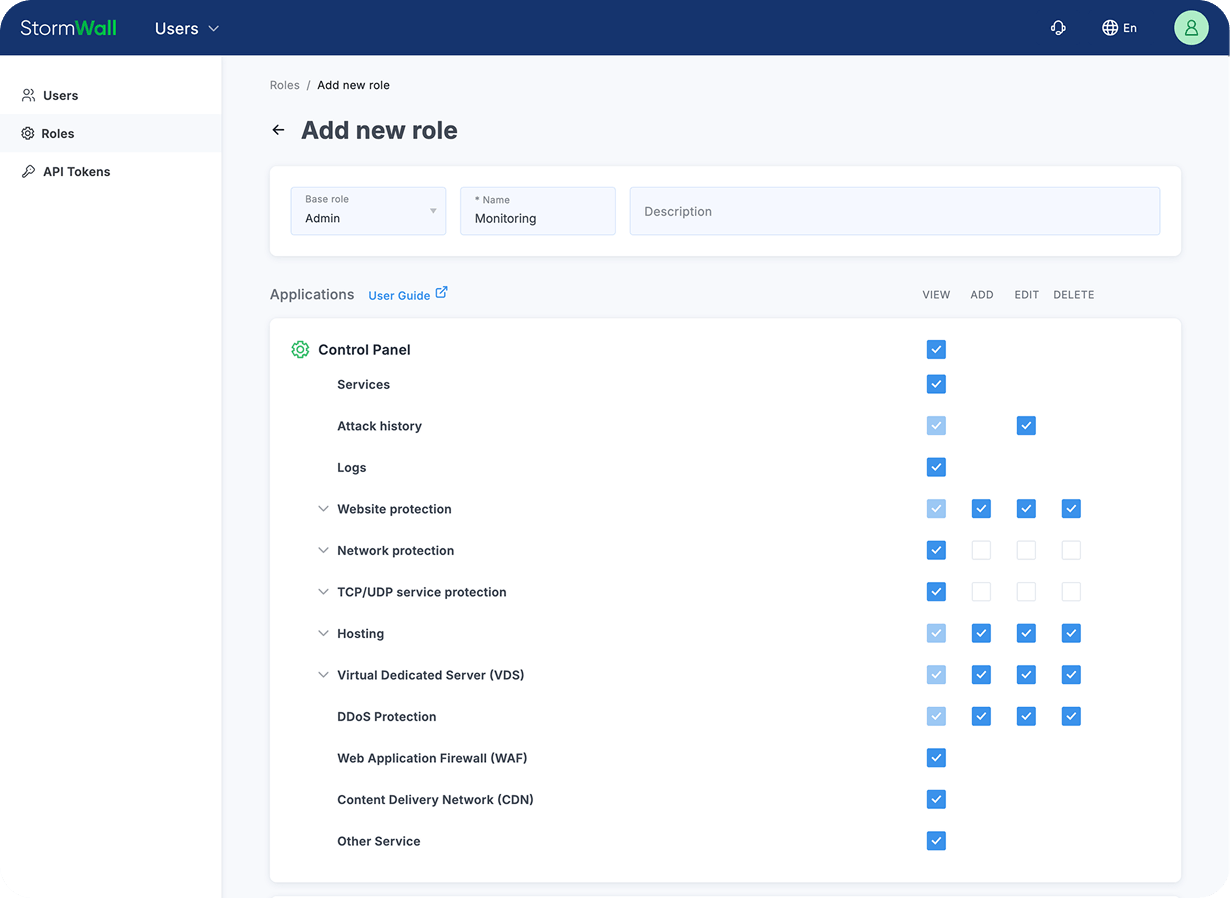Image resolution: width=1230 pixels, height=898 pixels.
Task: Toggle Web Application Firewall VIEW checkbox
Action: 936,758
